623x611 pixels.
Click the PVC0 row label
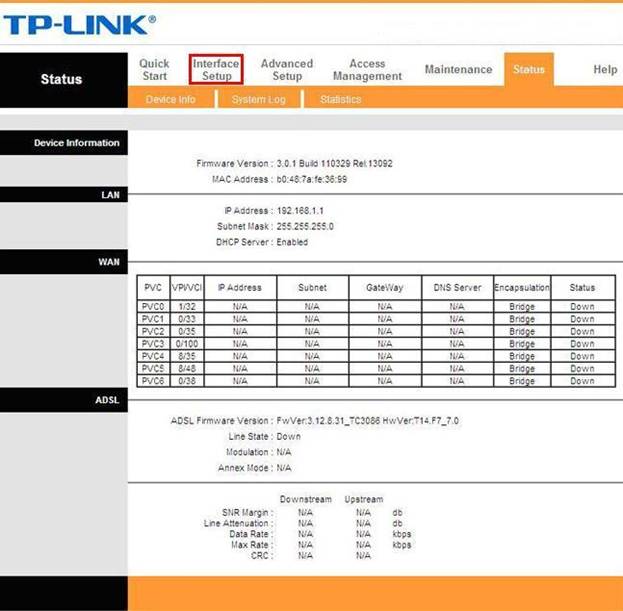point(153,306)
